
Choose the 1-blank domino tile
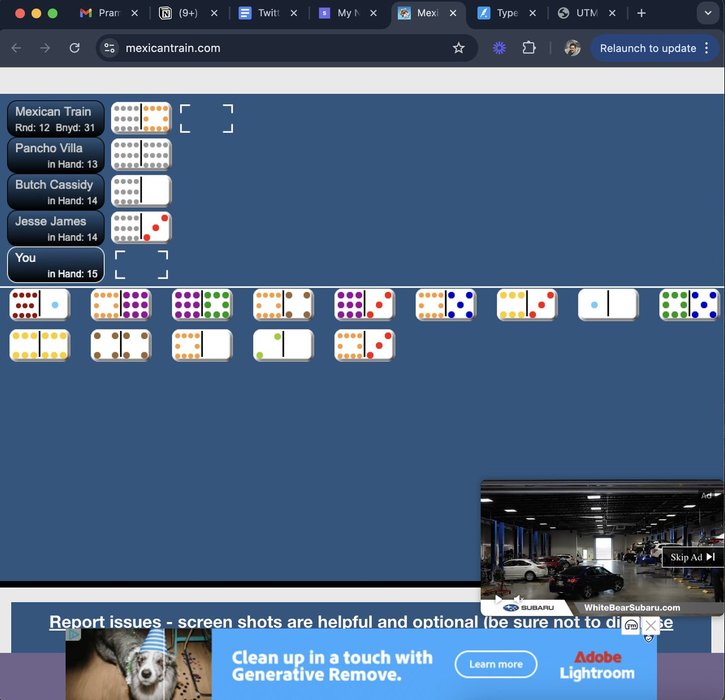tap(608, 305)
